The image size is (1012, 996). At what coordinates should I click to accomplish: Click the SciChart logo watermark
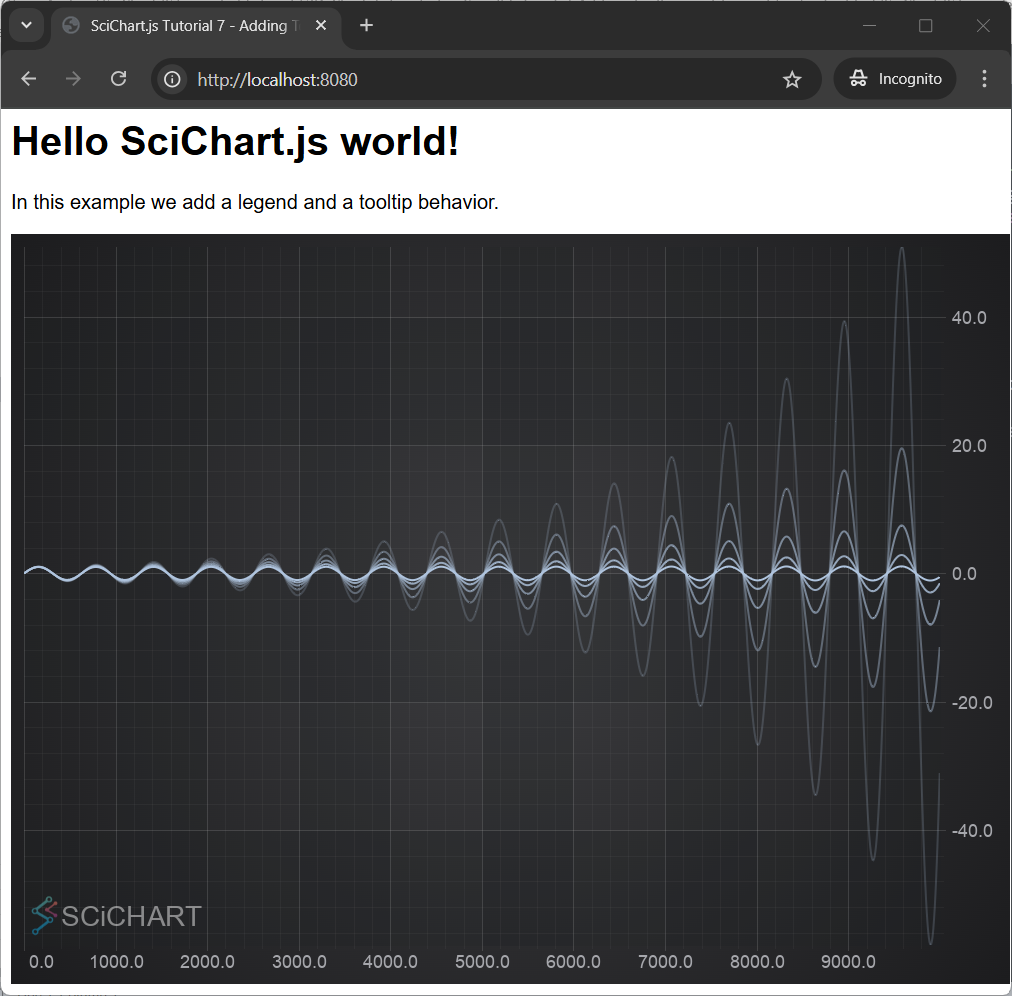(x=116, y=915)
